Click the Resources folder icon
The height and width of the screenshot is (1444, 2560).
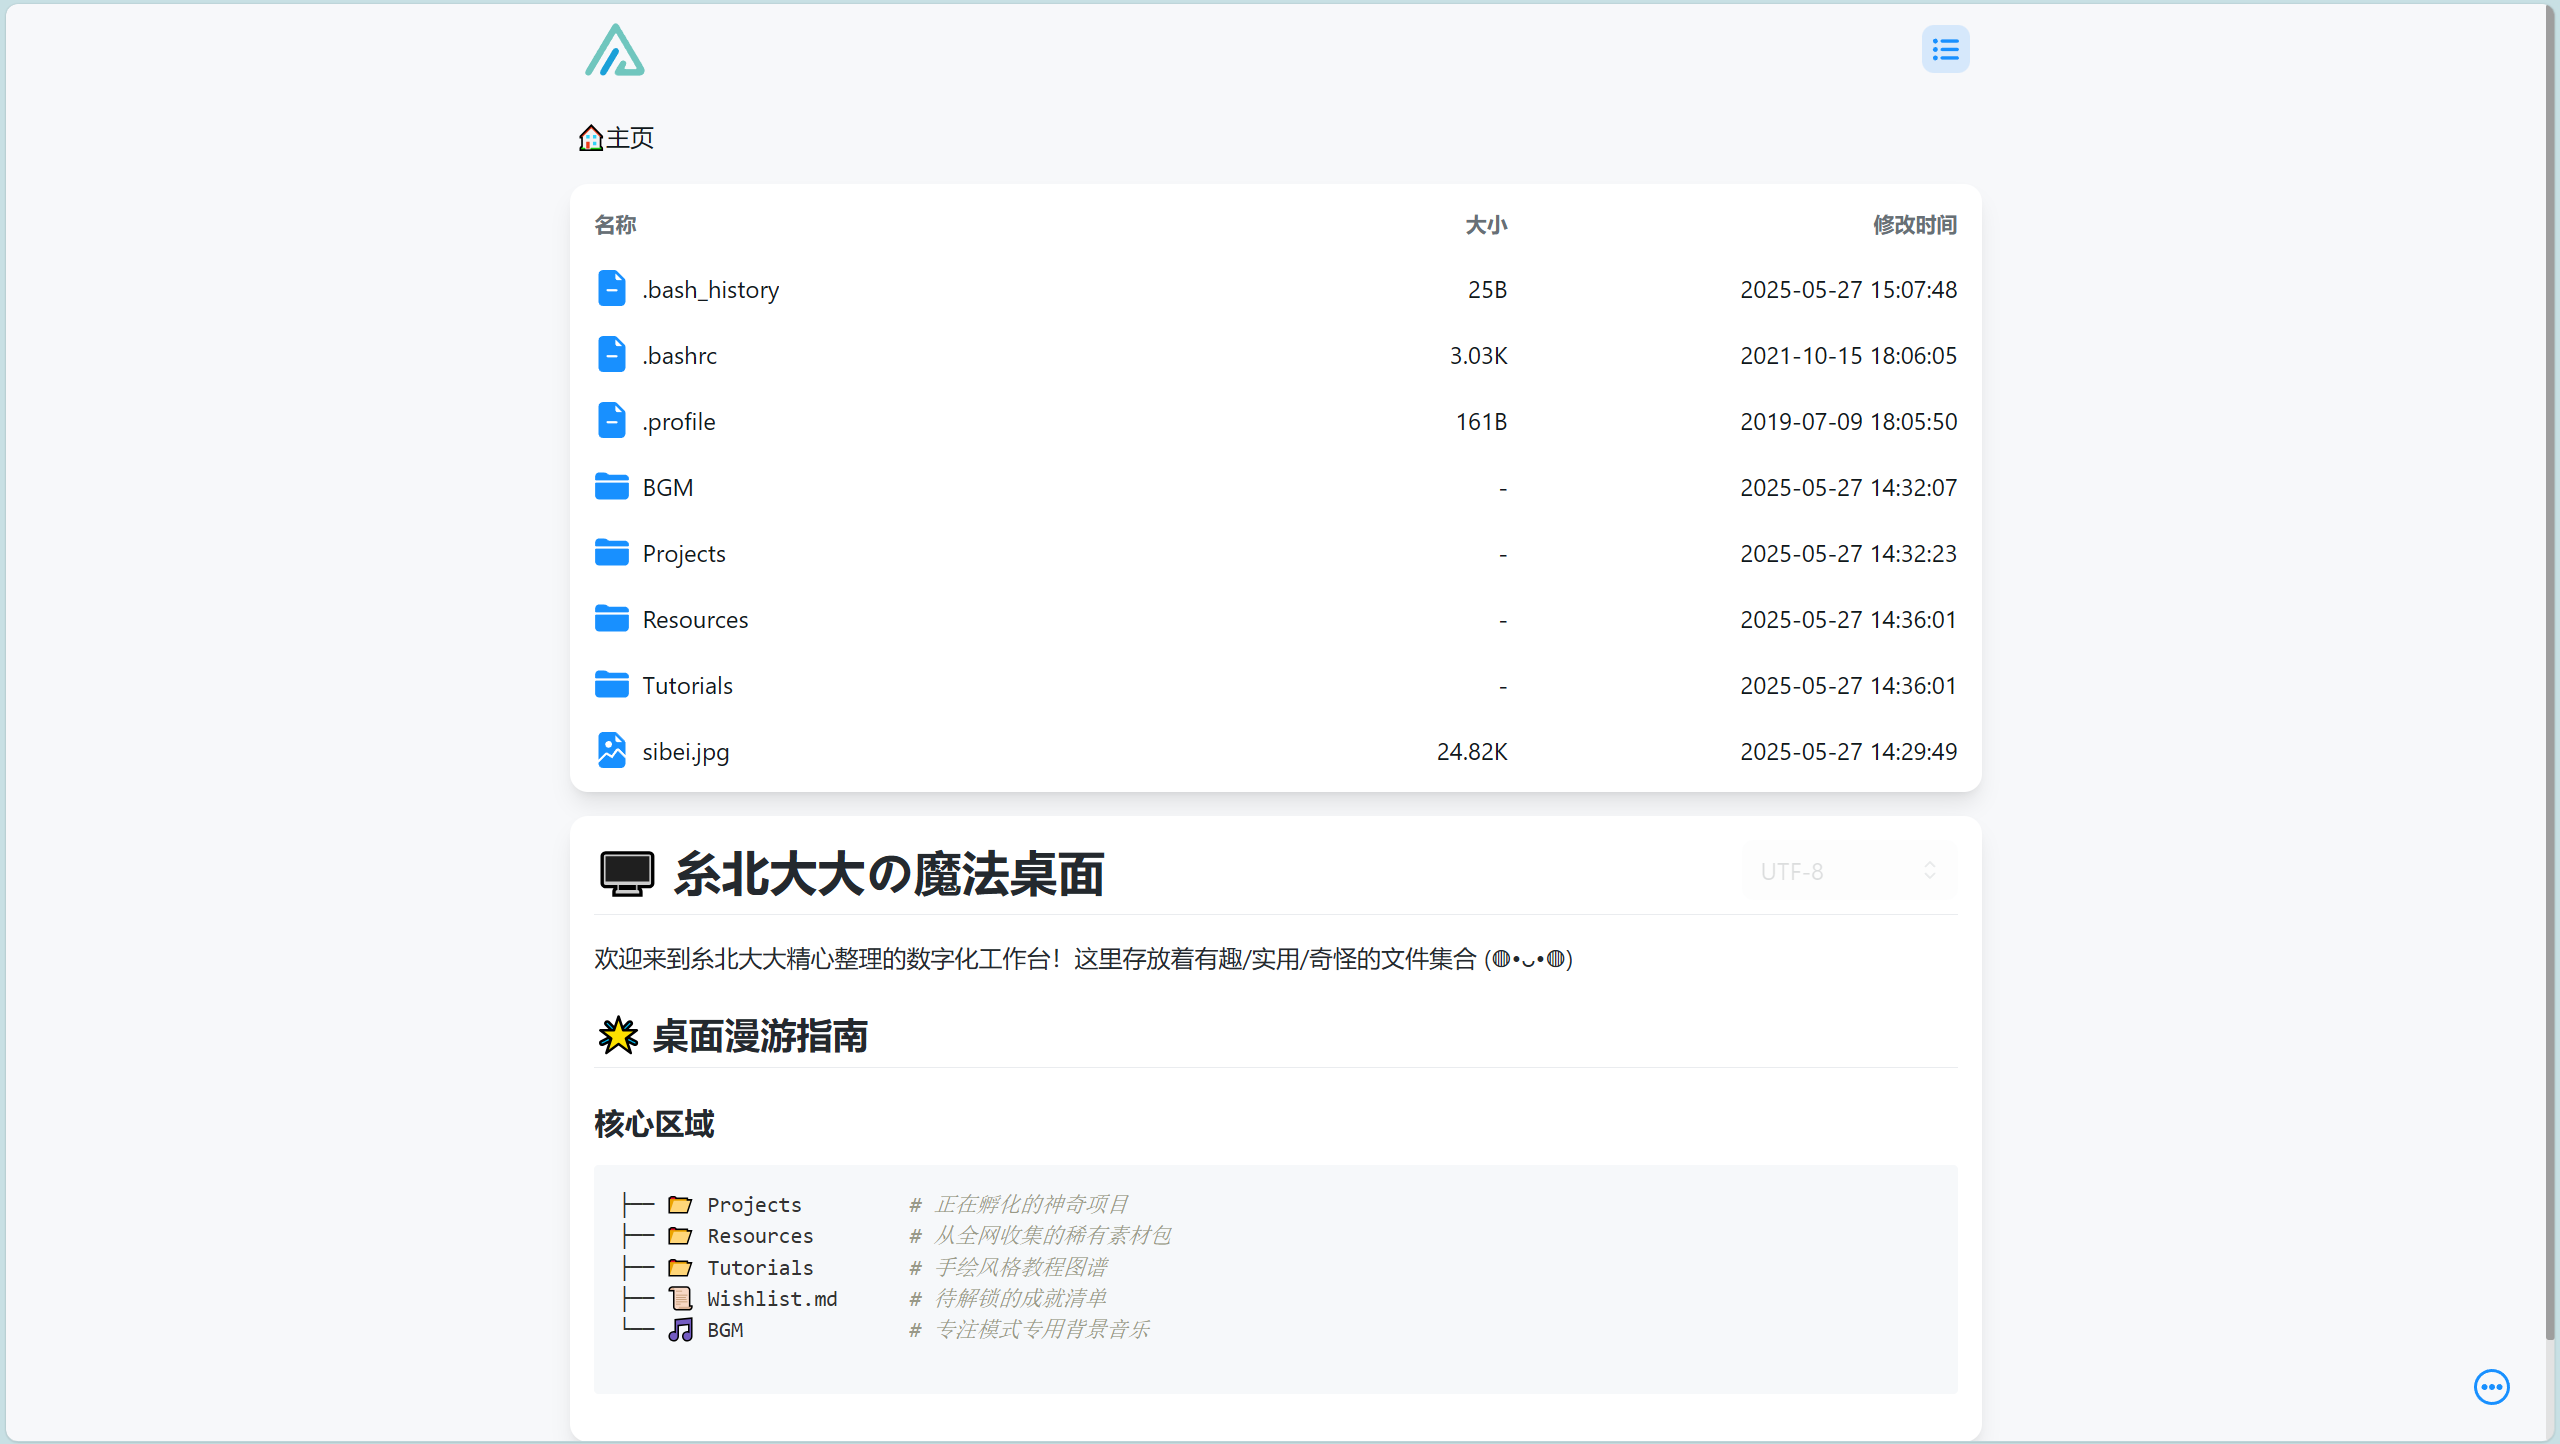pyautogui.click(x=611, y=618)
